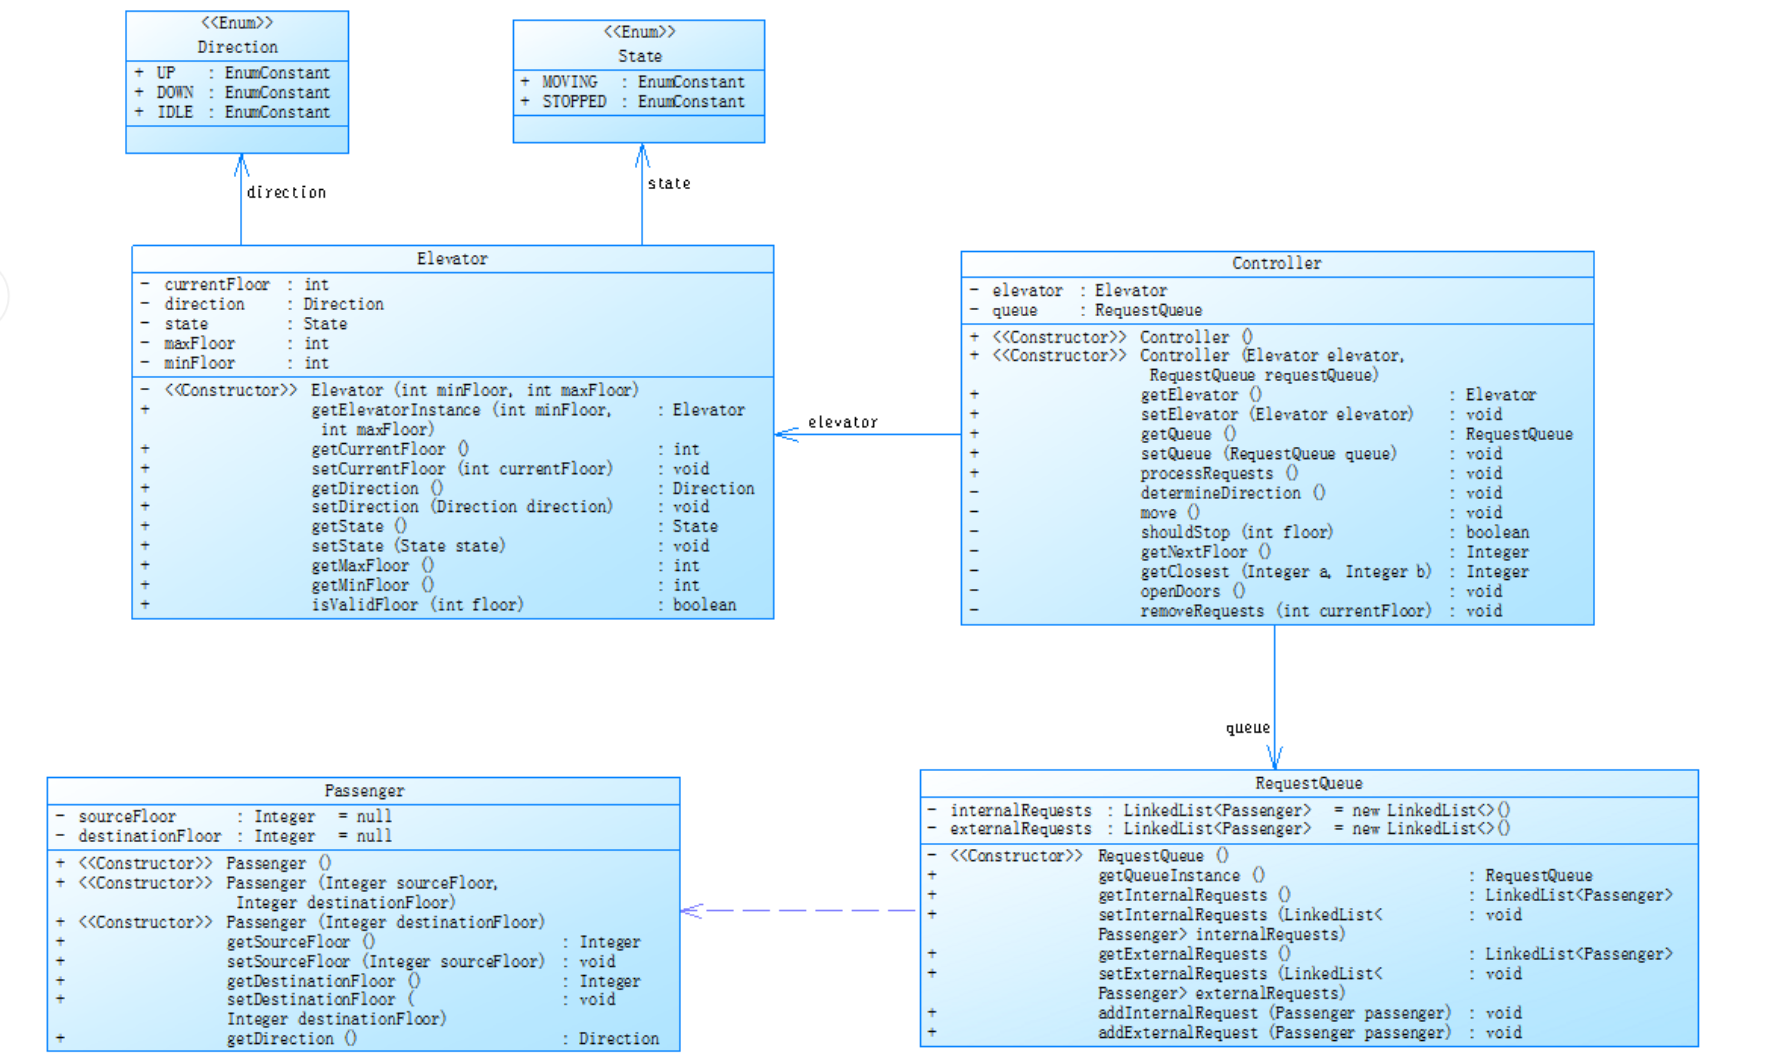
Task: Click the setSourceFloor method
Action: point(335,962)
